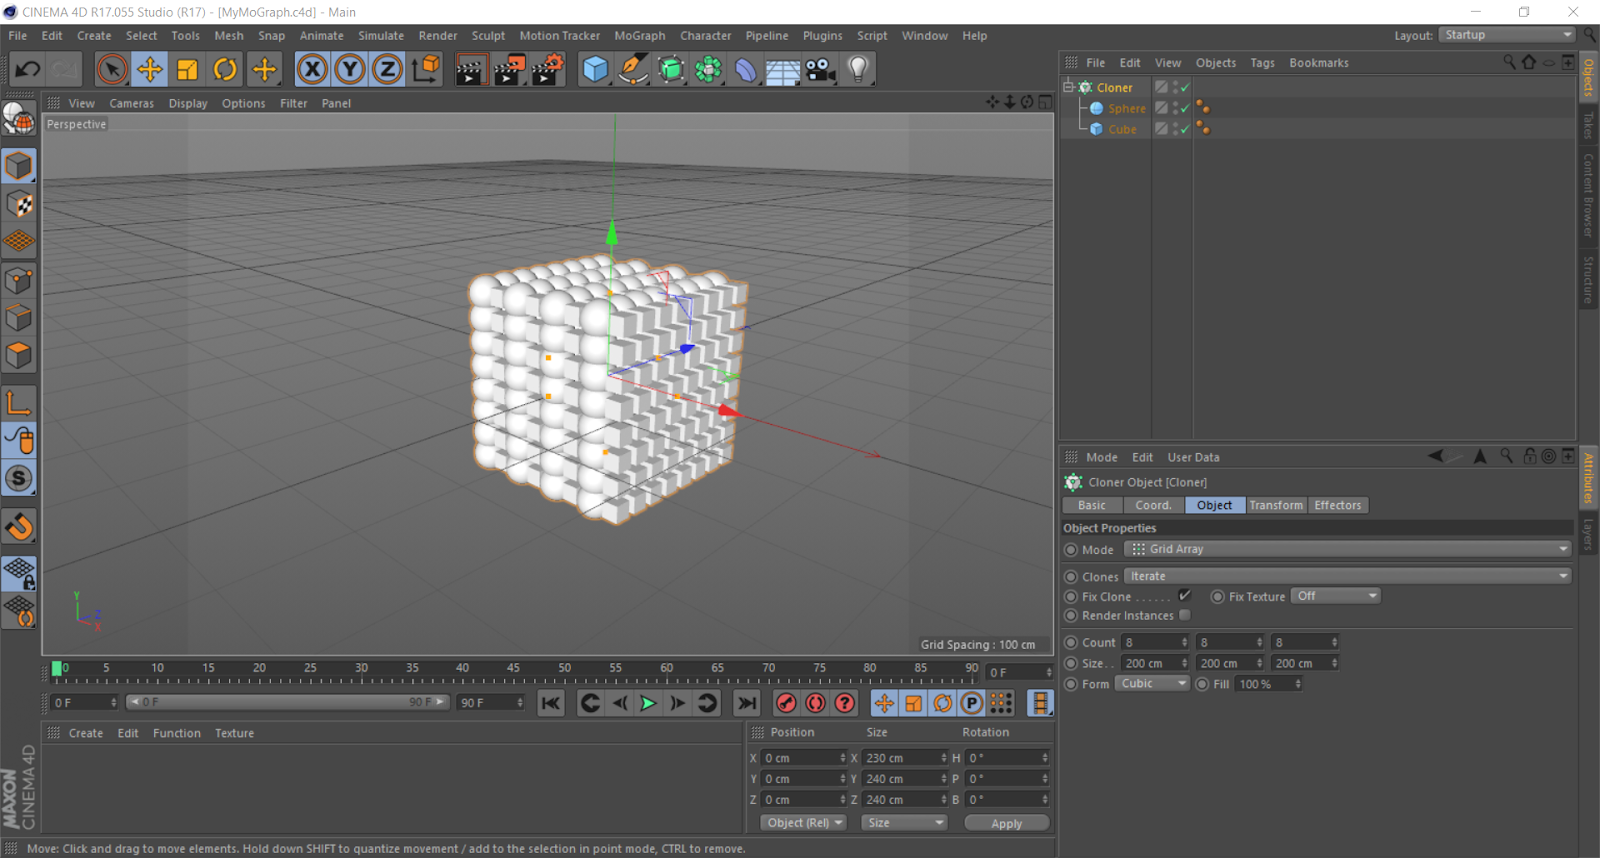Switch to Polygons mode
The image size is (1600, 858).
tap(19, 355)
